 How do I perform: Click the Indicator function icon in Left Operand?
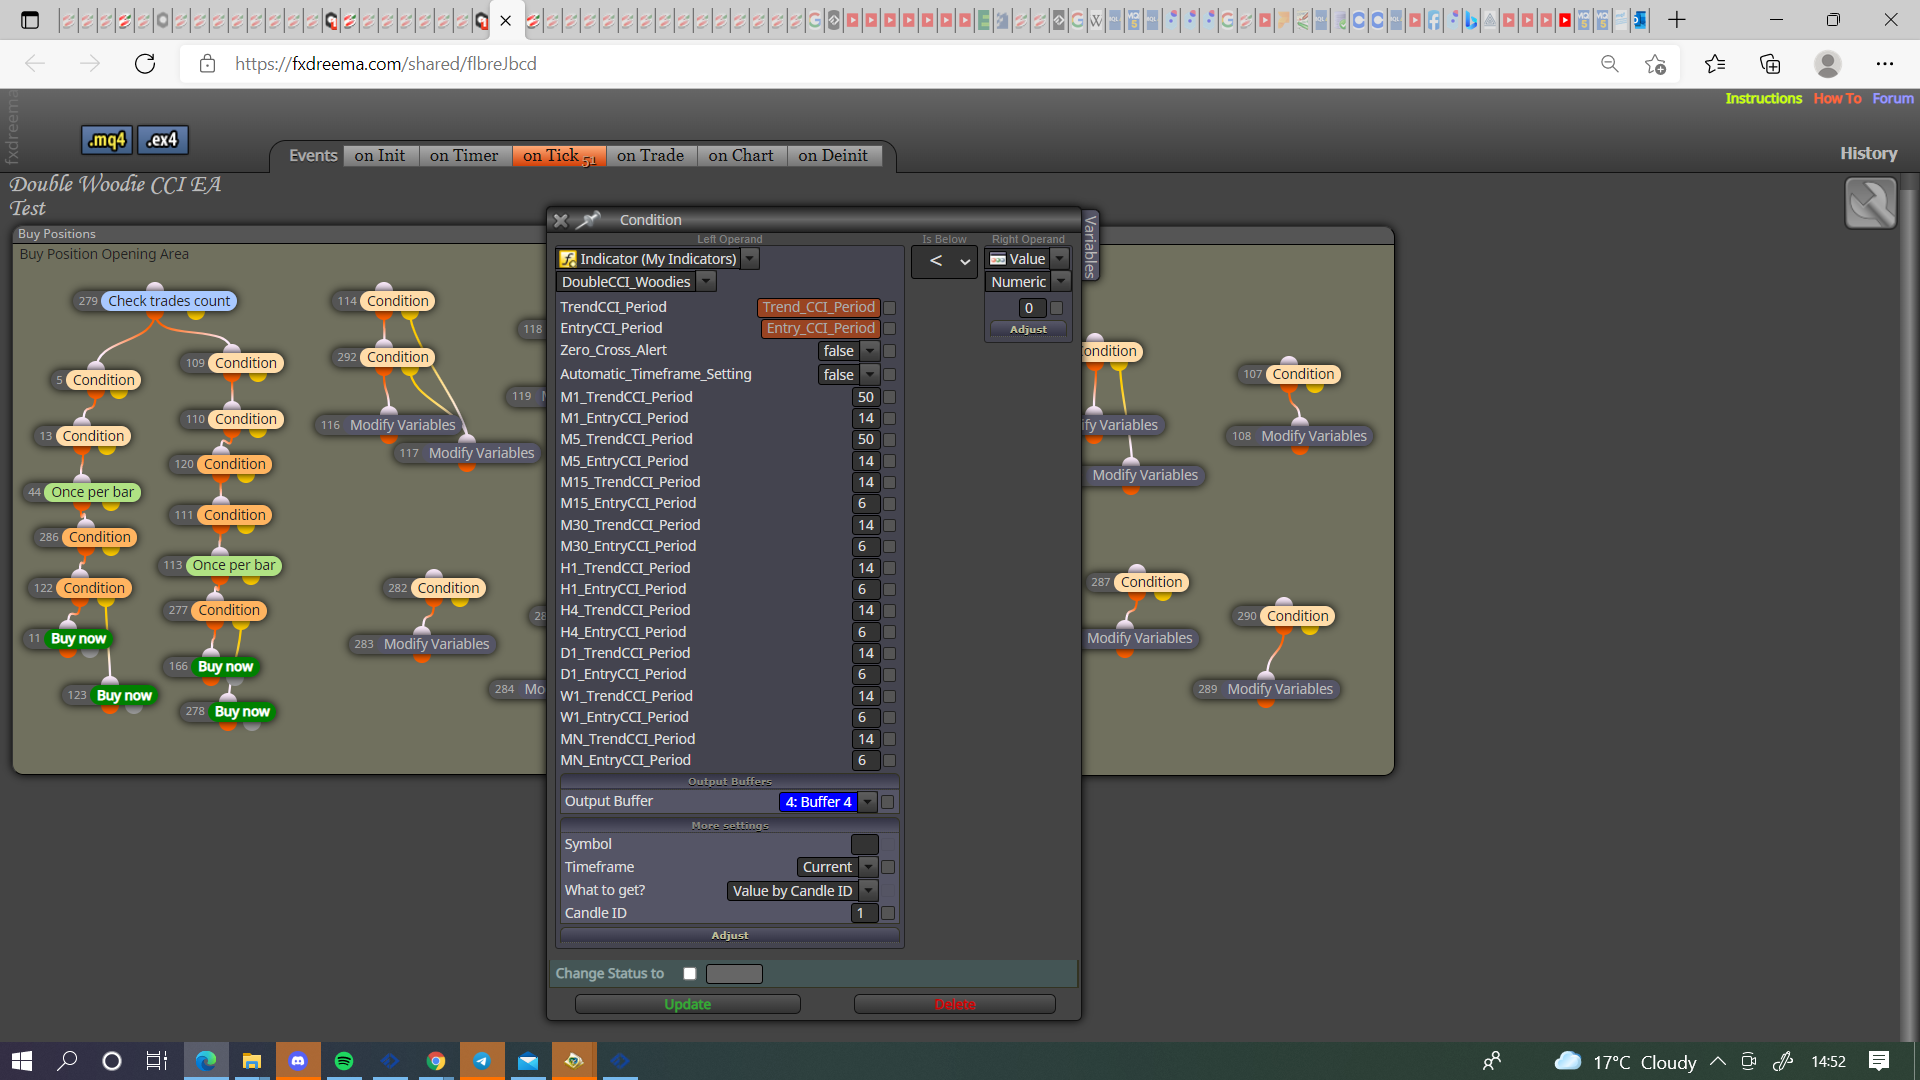click(x=568, y=259)
